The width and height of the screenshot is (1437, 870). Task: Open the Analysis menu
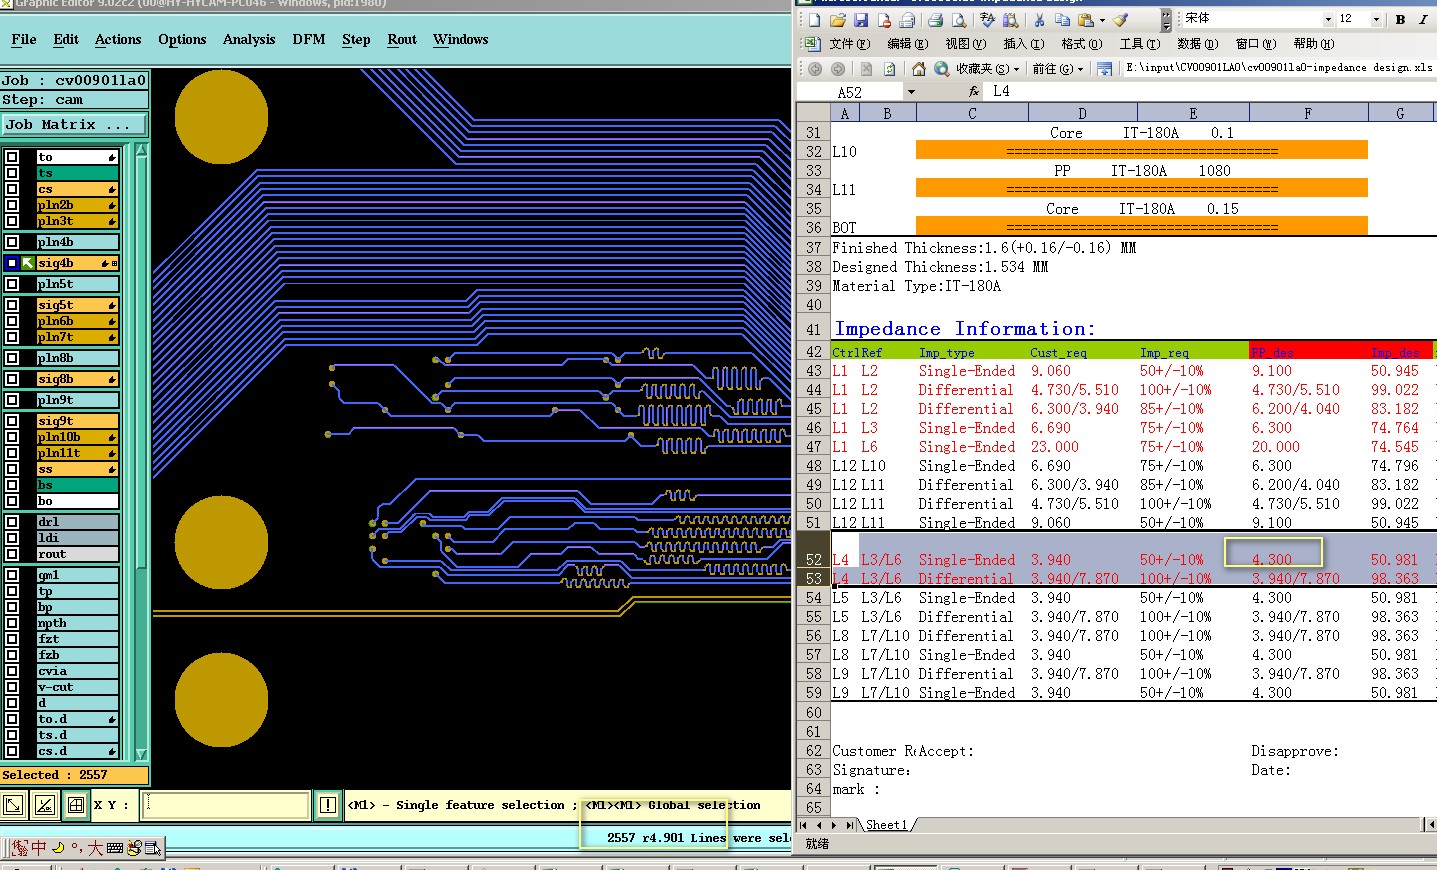point(249,40)
